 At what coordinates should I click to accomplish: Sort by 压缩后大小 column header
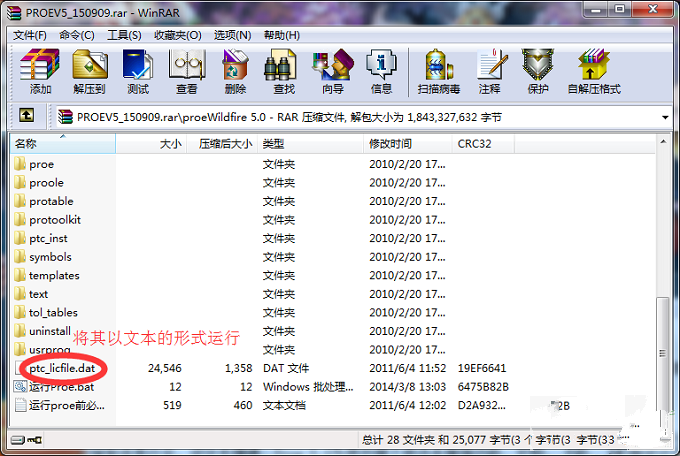click(222, 144)
